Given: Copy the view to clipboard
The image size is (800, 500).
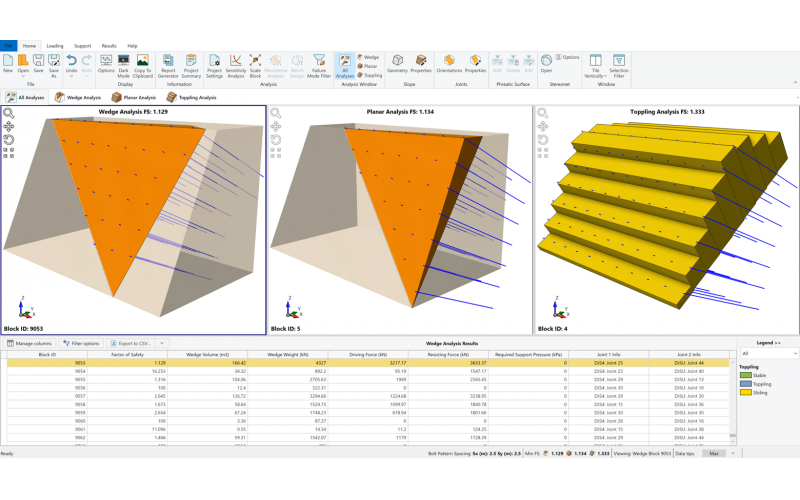Looking at the screenshot, I should [x=143, y=64].
